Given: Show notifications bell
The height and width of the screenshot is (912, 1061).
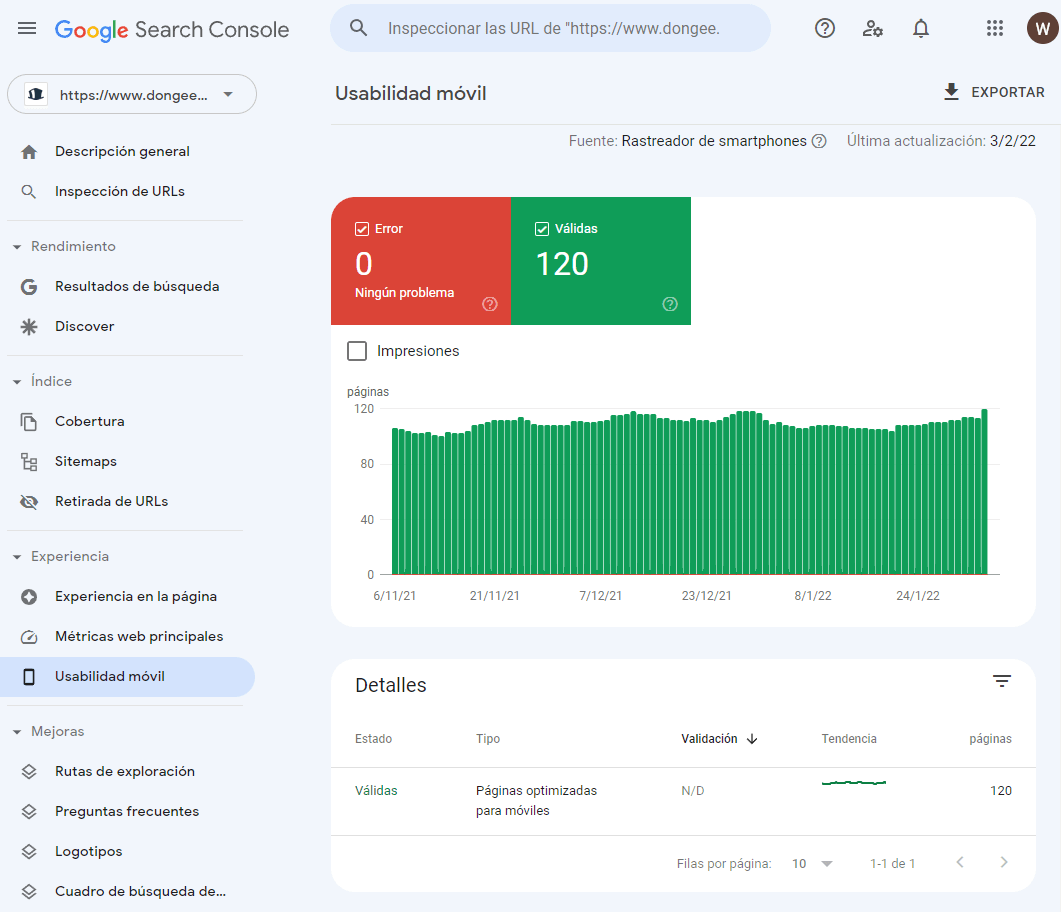Looking at the screenshot, I should click(920, 28).
